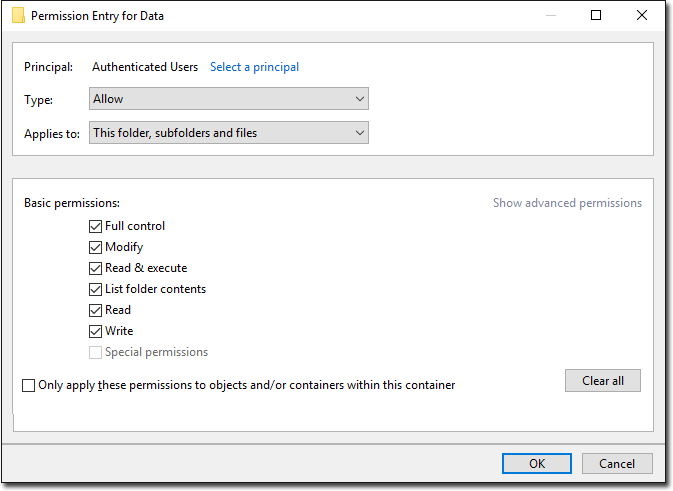This screenshot has width=673, height=491.
Task: Maximize the Permission Entry window
Action: [x=596, y=15]
